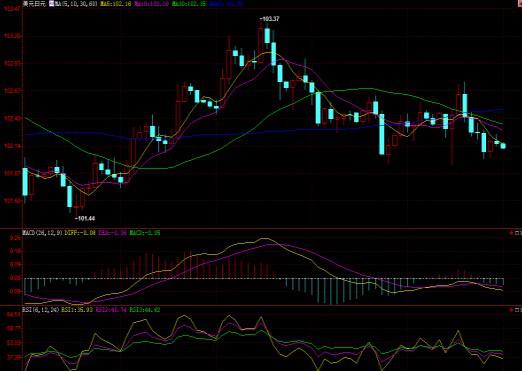
Task: Click the 101.44 low price marker
Action: point(85,218)
